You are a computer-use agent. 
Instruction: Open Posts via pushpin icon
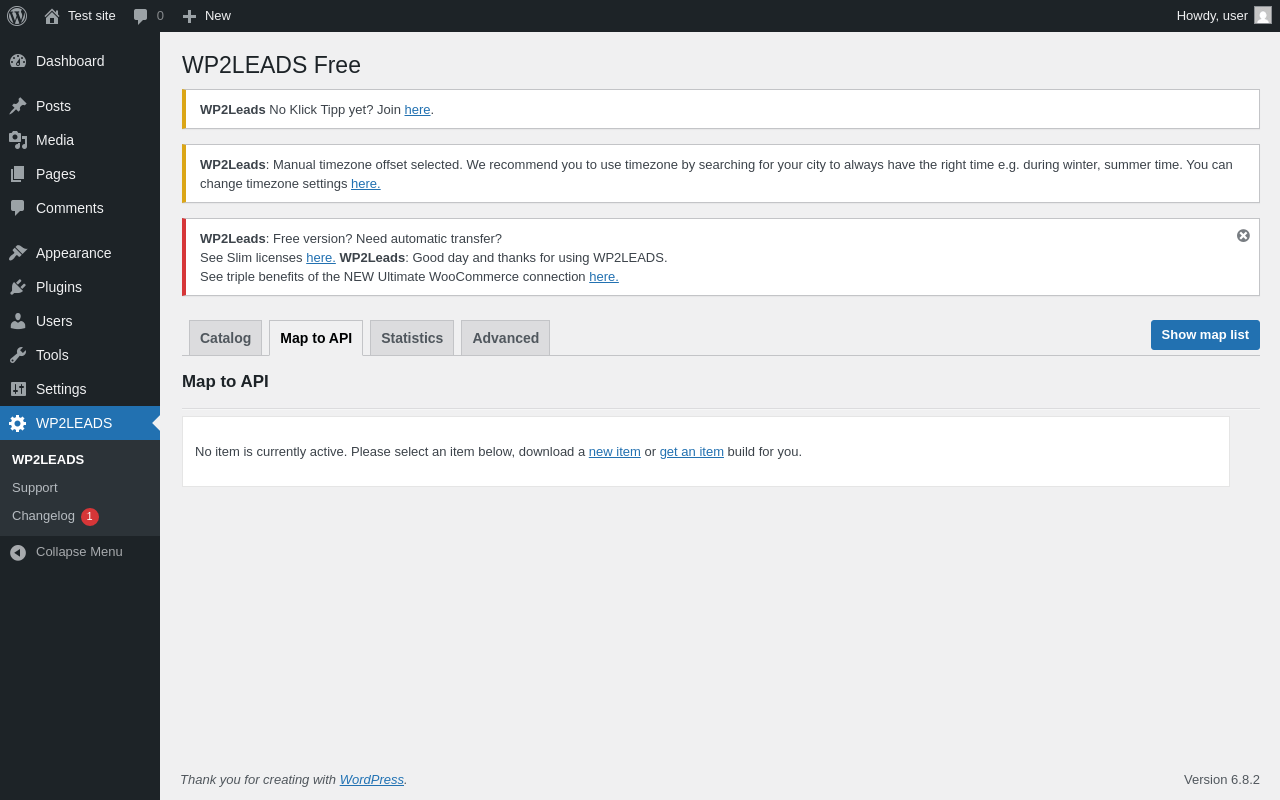tap(18, 106)
